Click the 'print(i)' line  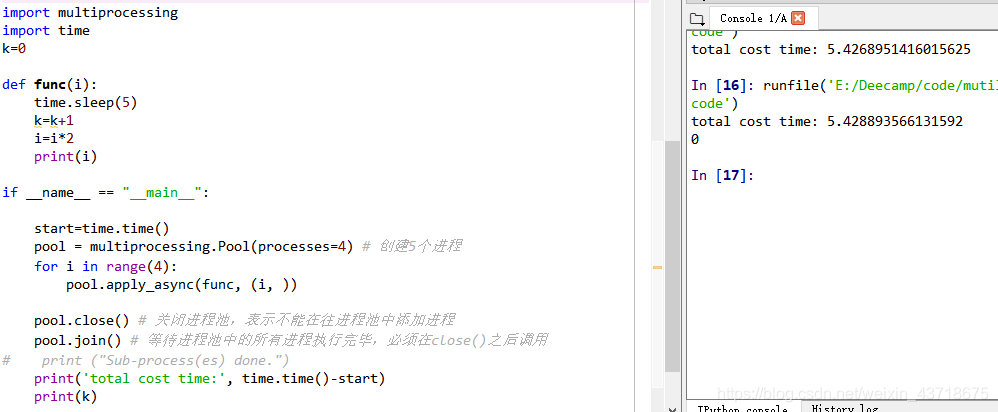click(x=66, y=157)
